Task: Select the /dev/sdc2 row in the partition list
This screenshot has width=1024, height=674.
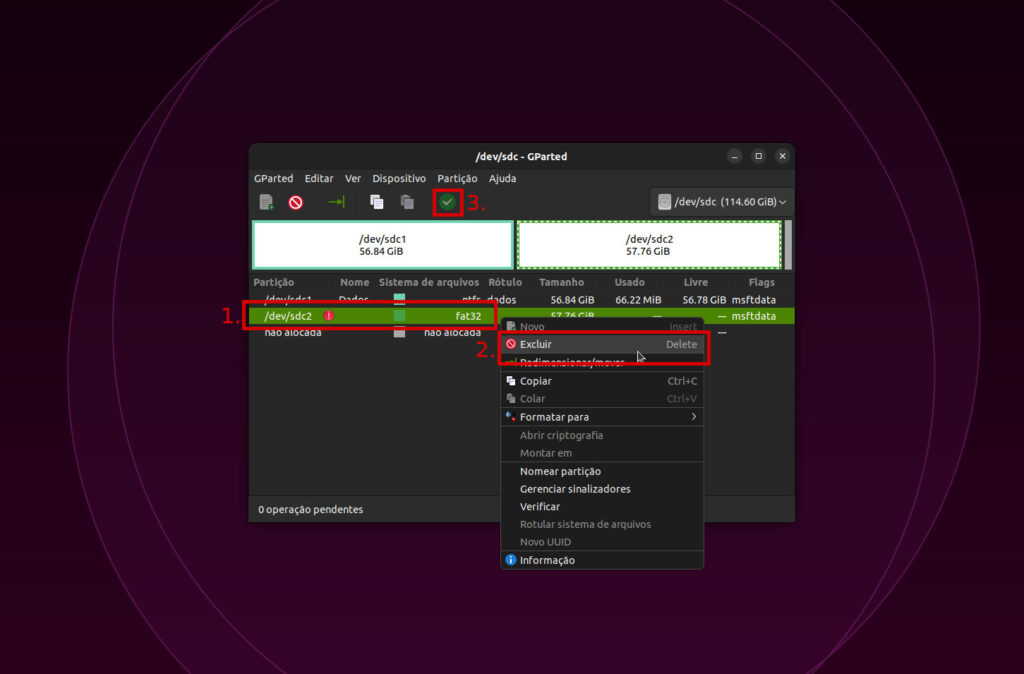Action: (x=521, y=315)
